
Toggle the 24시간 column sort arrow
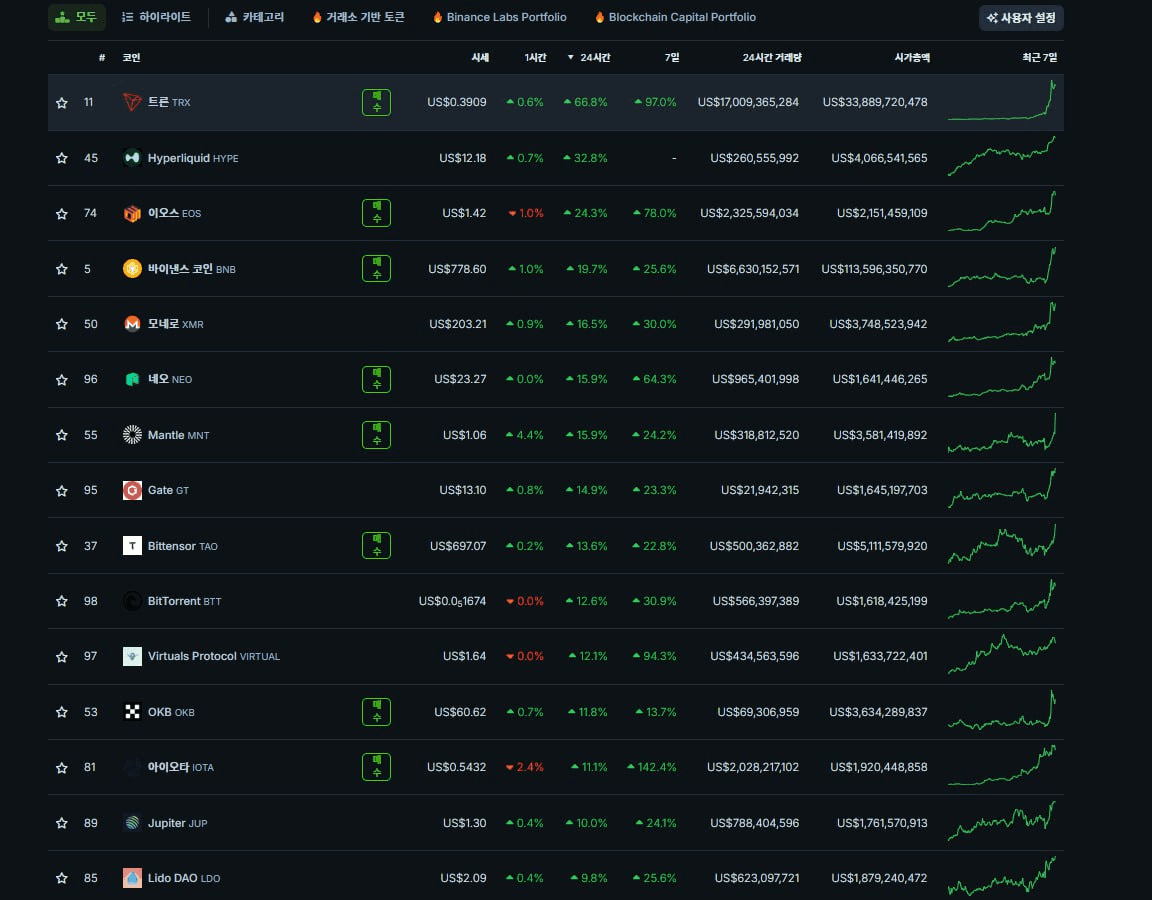pos(570,57)
